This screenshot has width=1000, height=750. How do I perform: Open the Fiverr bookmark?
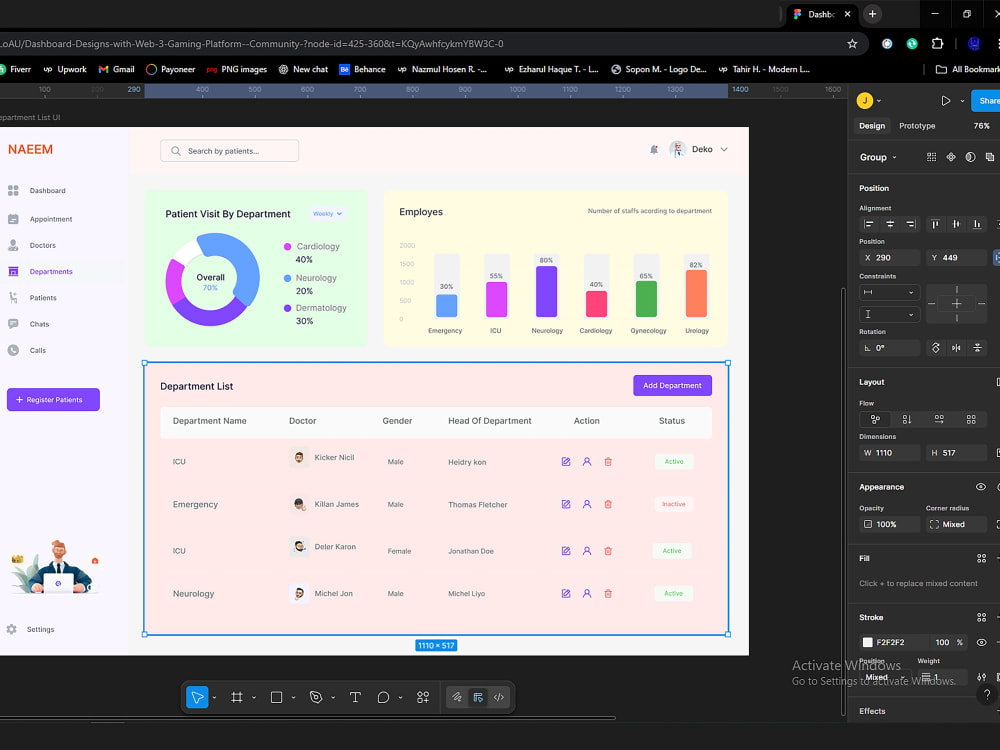(x=14, y=70)
